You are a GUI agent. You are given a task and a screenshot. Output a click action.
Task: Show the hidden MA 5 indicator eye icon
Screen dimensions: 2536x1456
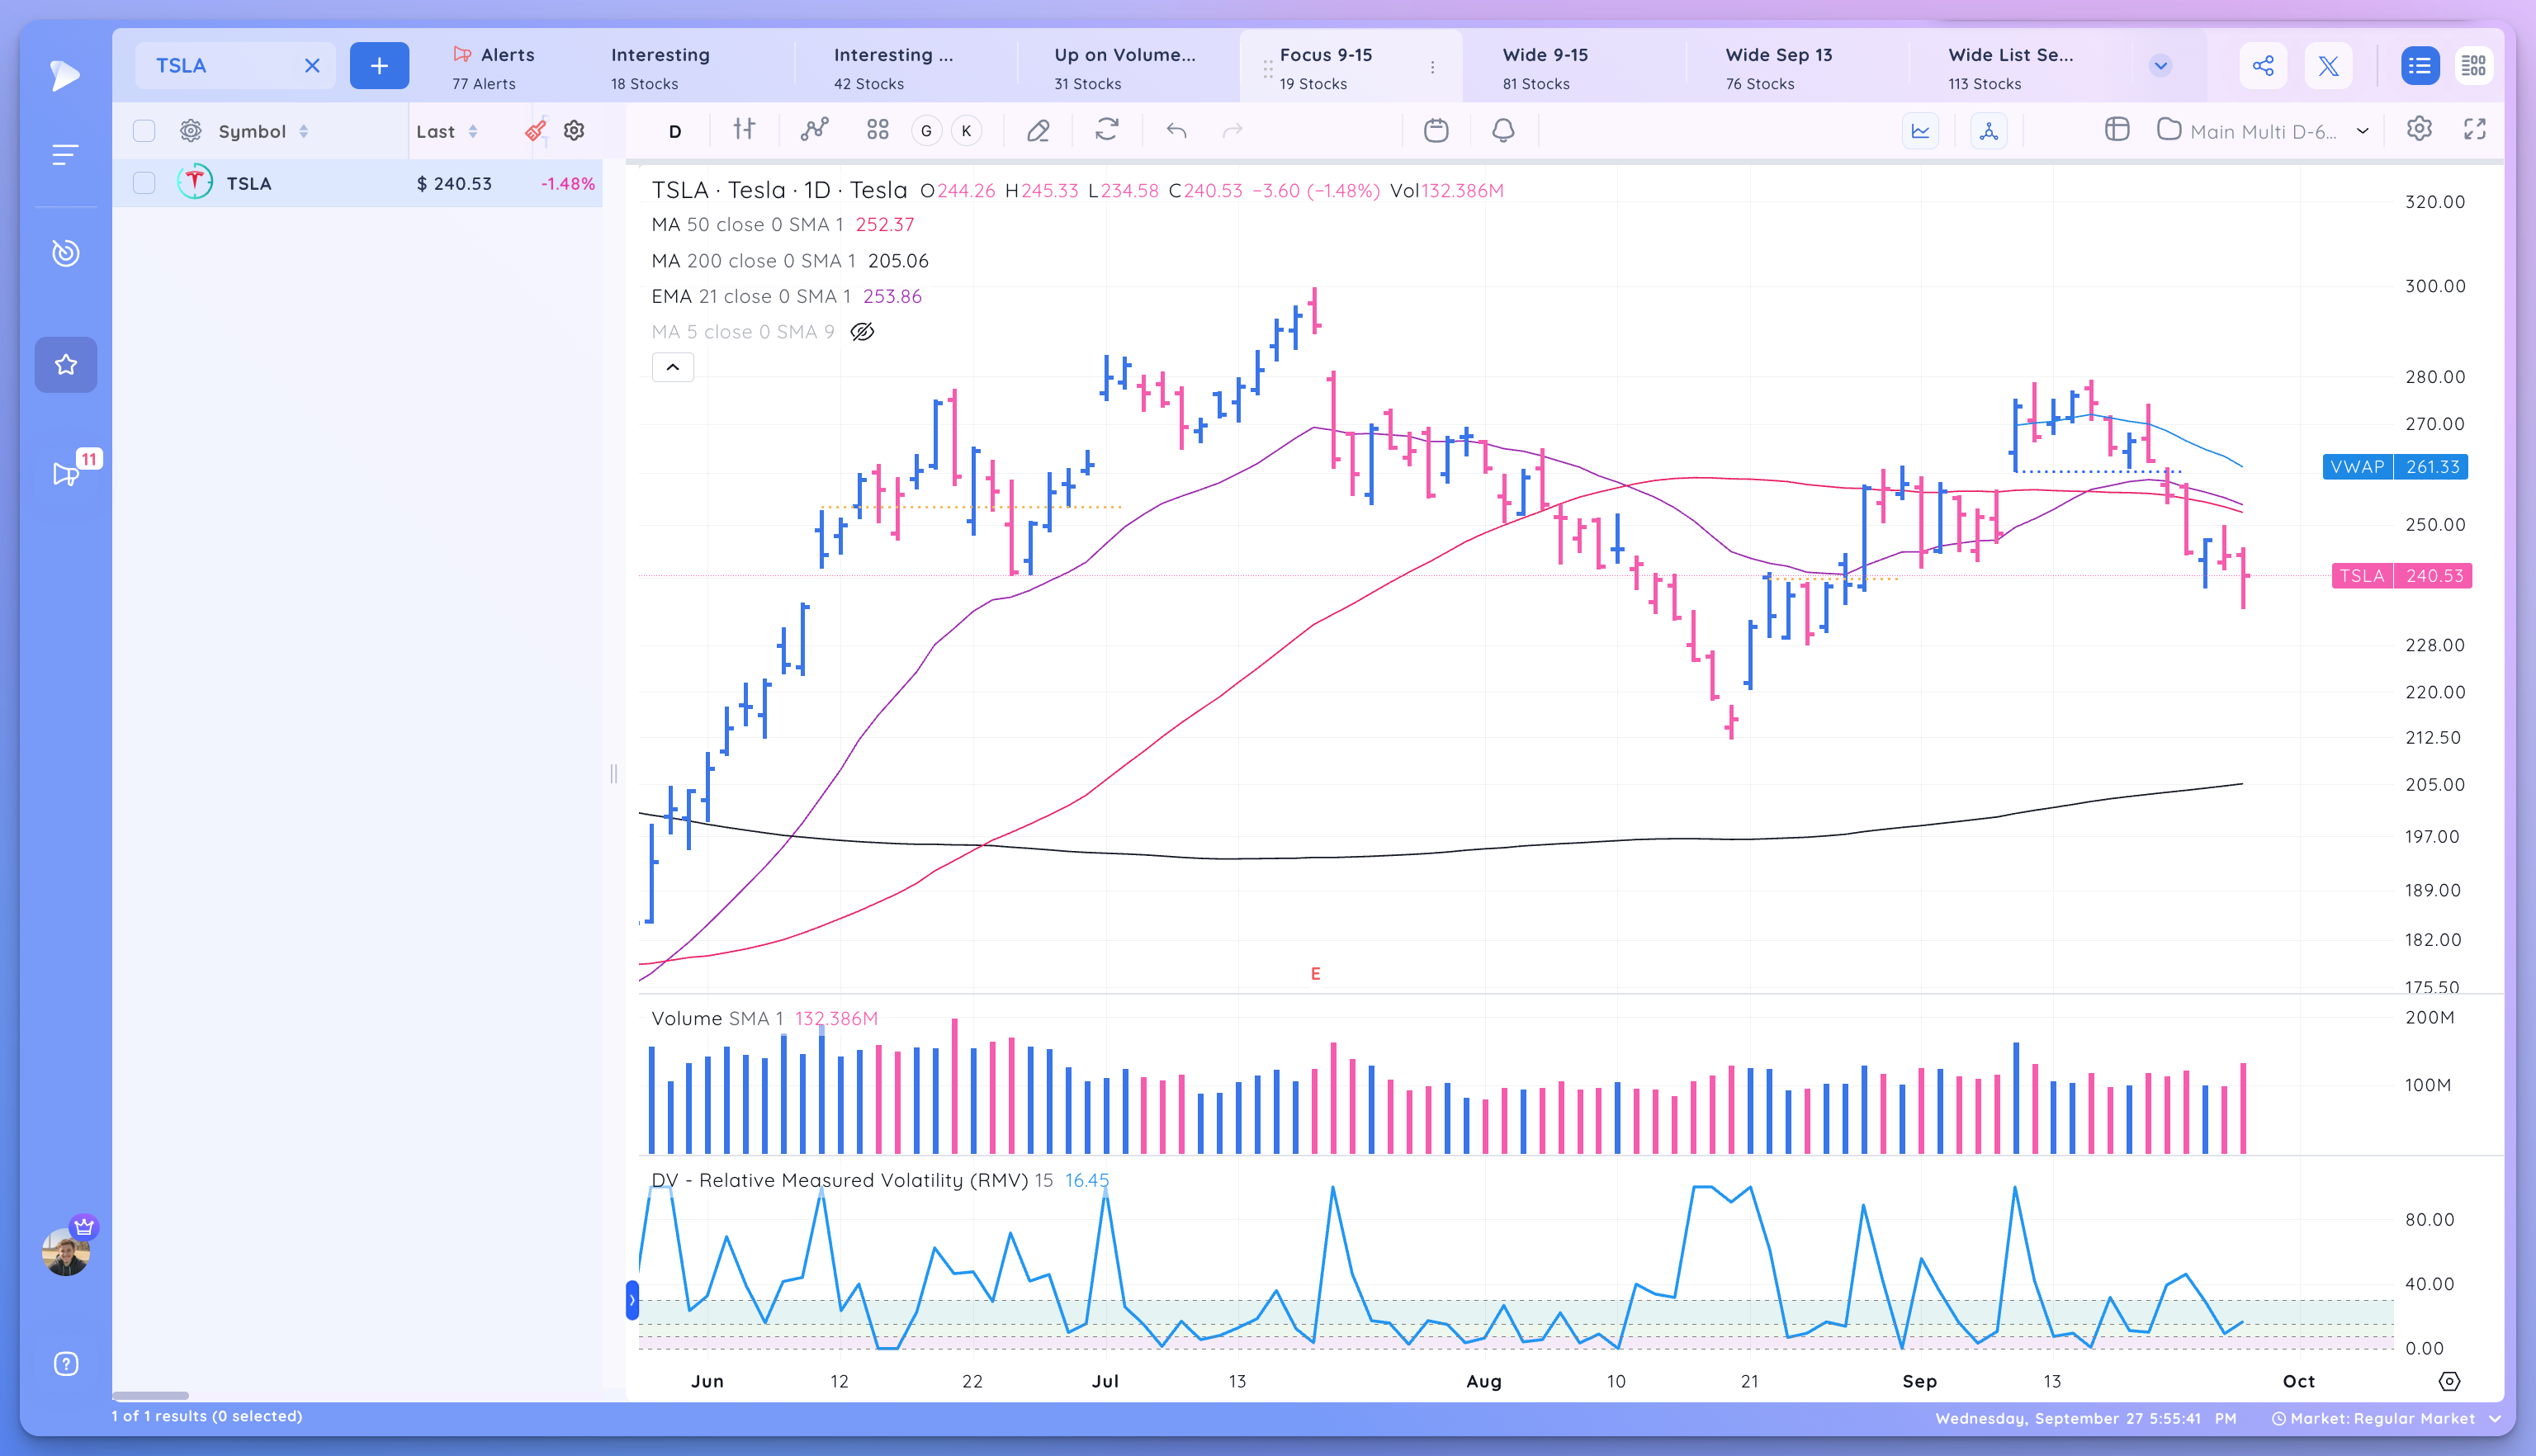coord(862,332)
